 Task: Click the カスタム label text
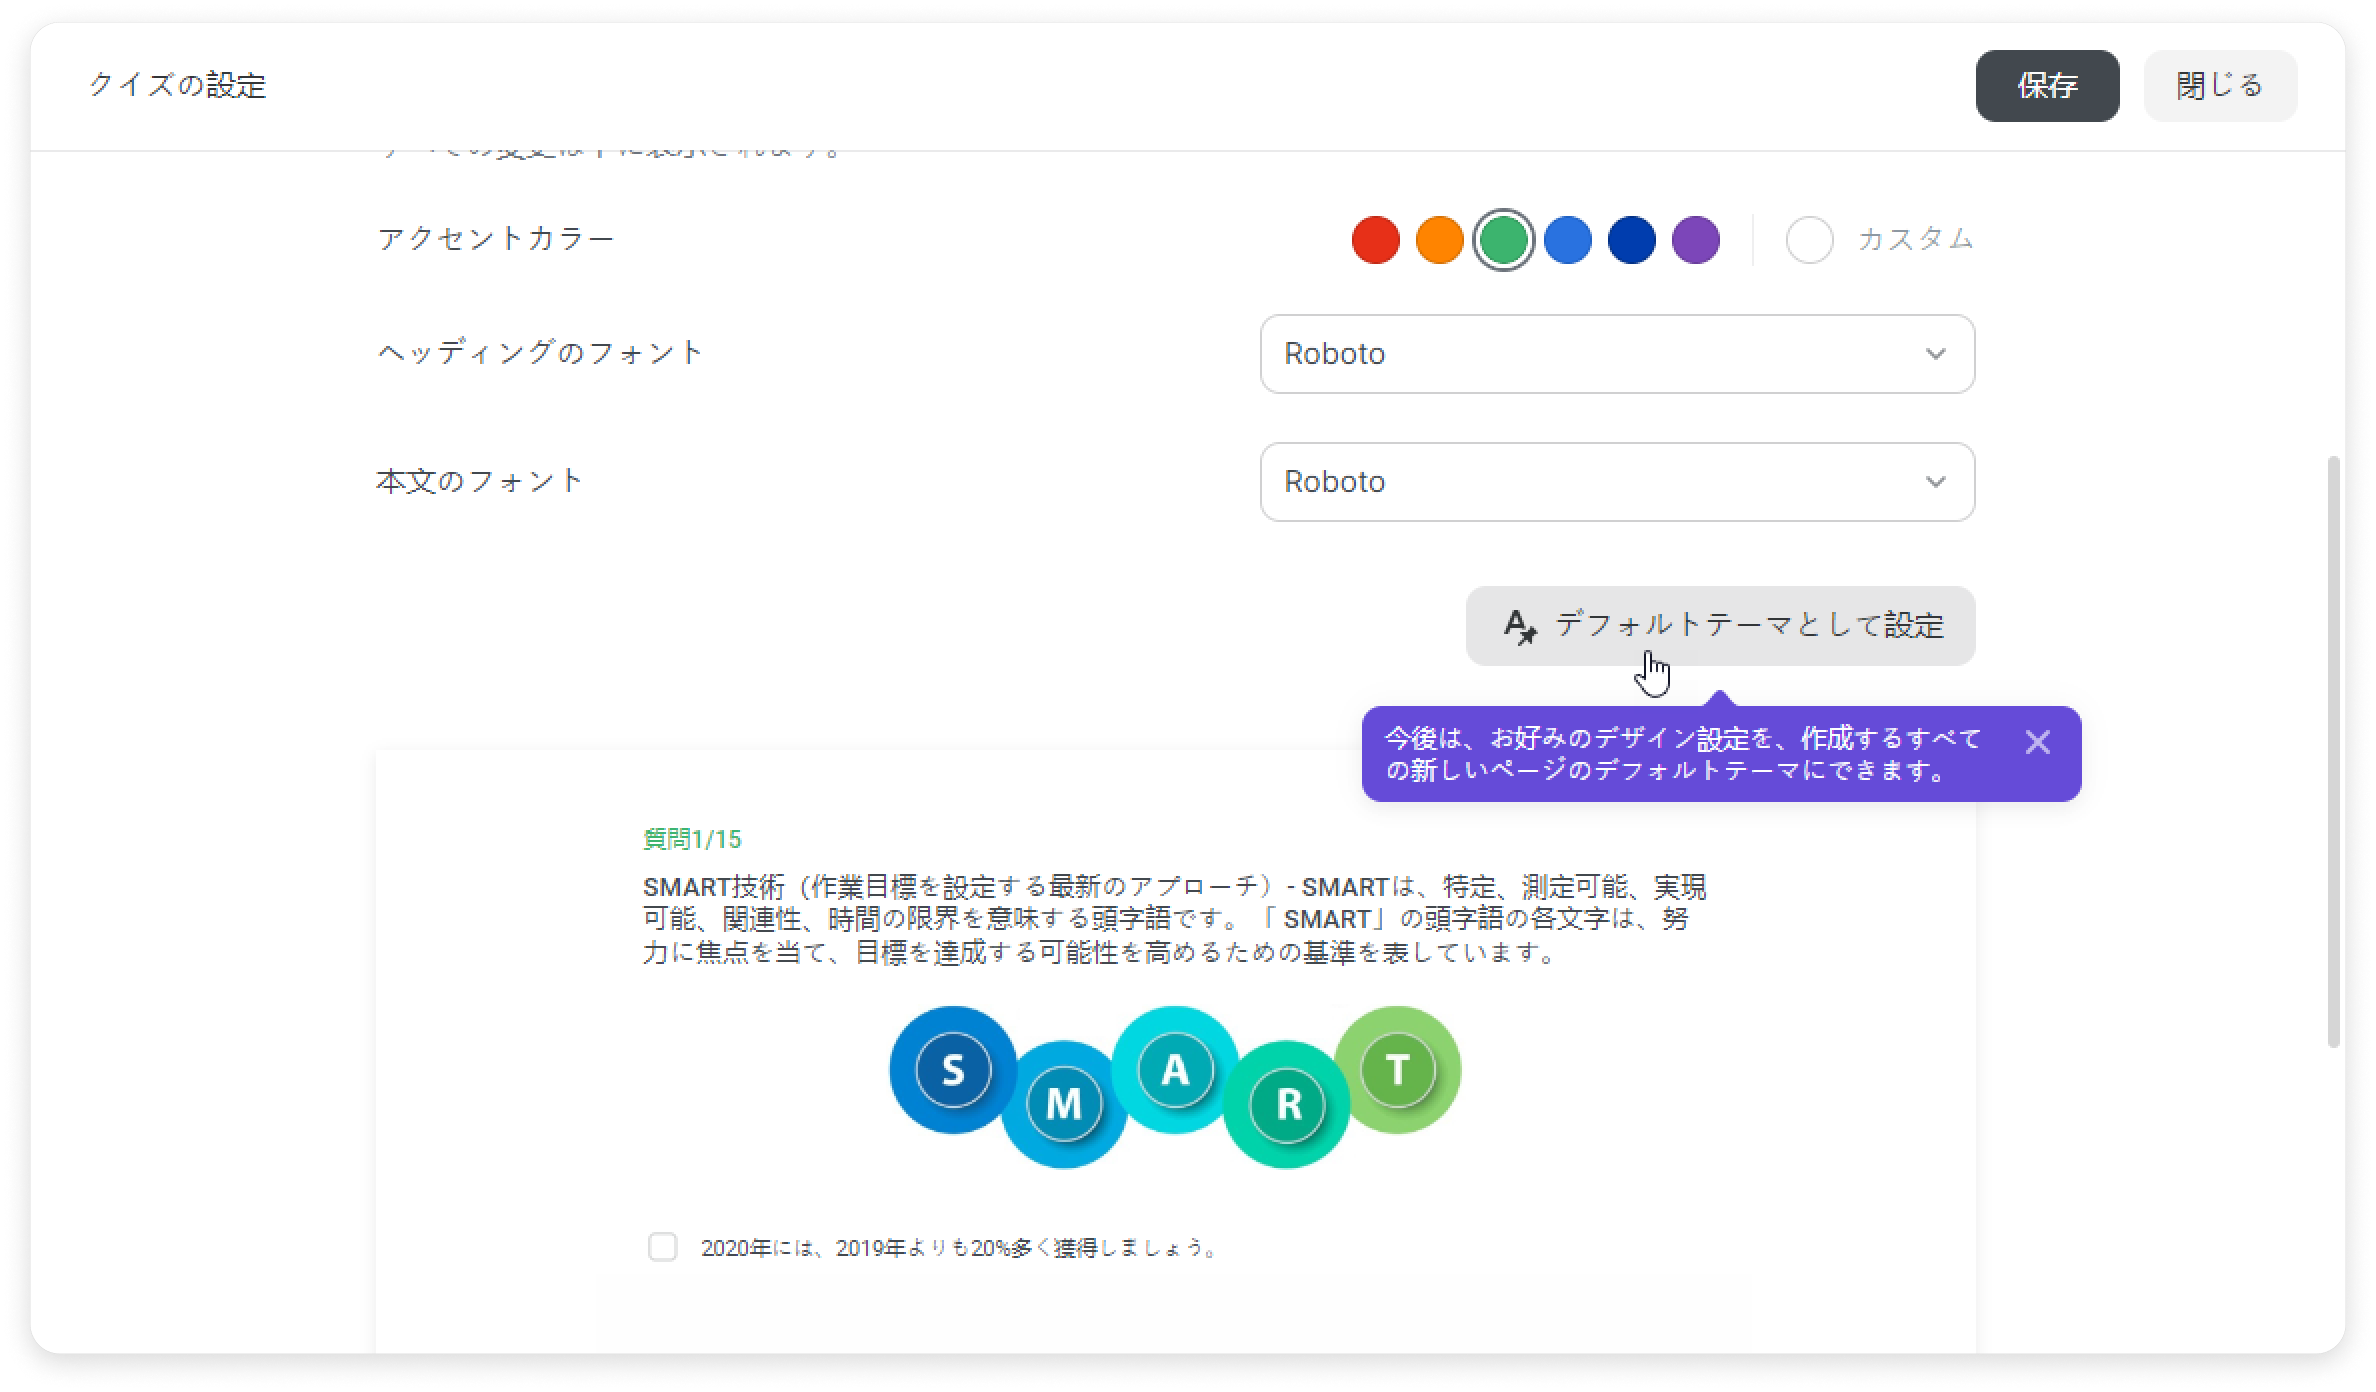point(1915,239)
